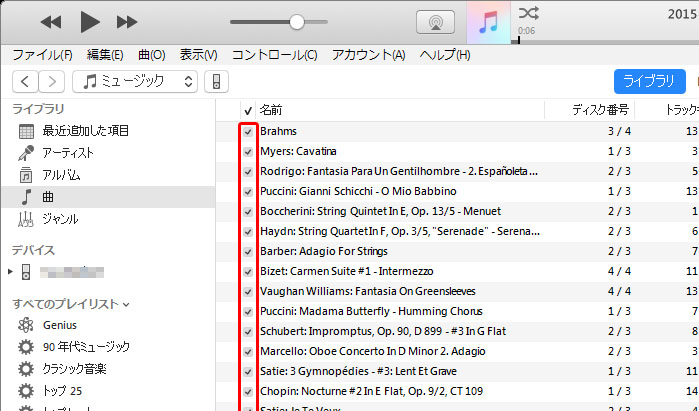Viewport: 699px width, 411px height.
Task: Click the ライブラリ button
Action: pos(649,81)
